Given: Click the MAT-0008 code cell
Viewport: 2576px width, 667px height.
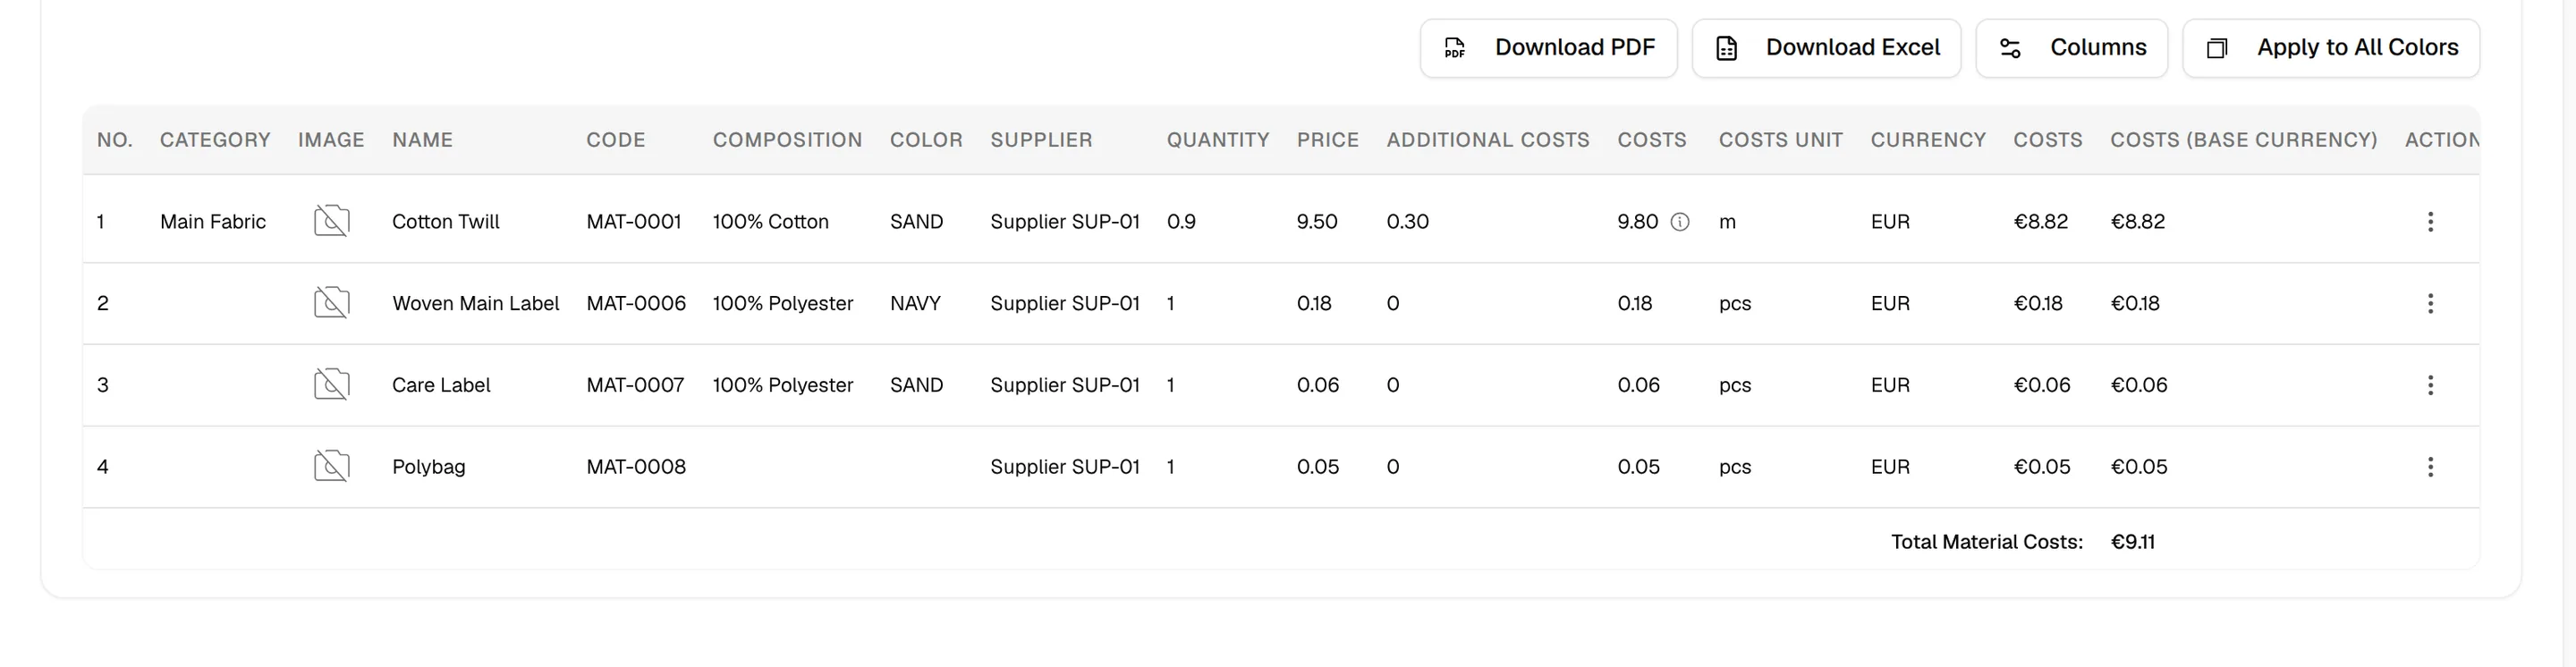Looking at the screenshot, I should (x=636, y=467).
